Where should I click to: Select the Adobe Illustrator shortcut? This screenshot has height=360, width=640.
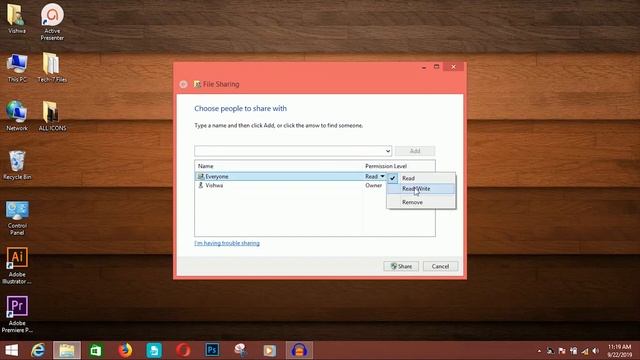tap(17, 266)
